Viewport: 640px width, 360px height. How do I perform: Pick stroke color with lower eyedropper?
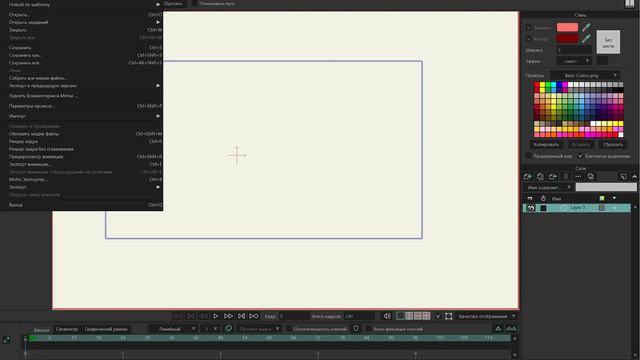586,39
